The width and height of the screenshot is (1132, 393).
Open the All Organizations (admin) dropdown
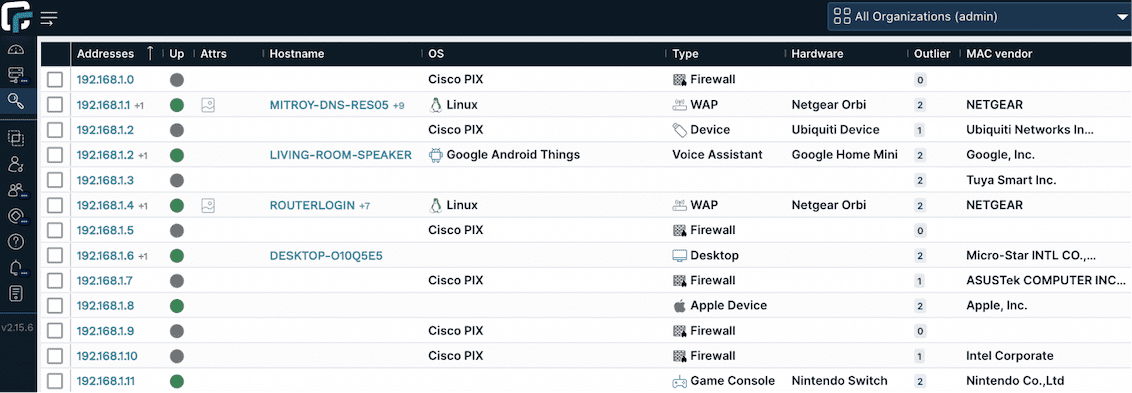978,17
